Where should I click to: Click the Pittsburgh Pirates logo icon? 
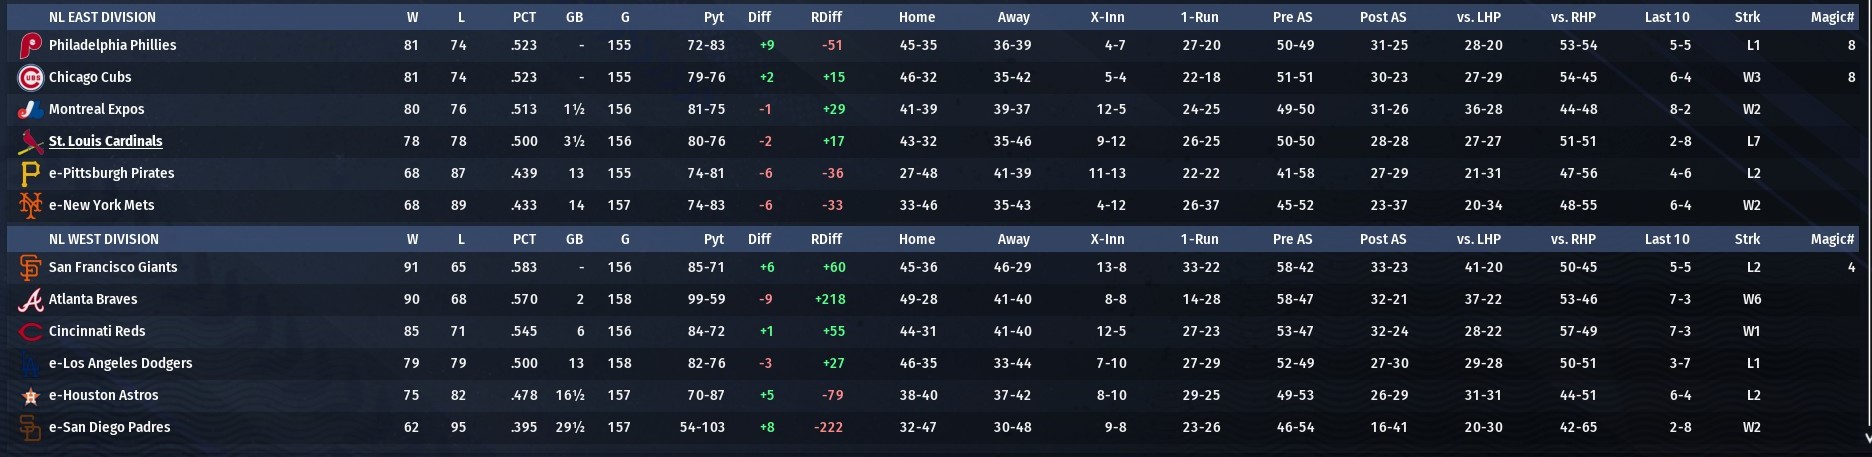point(31,174)
